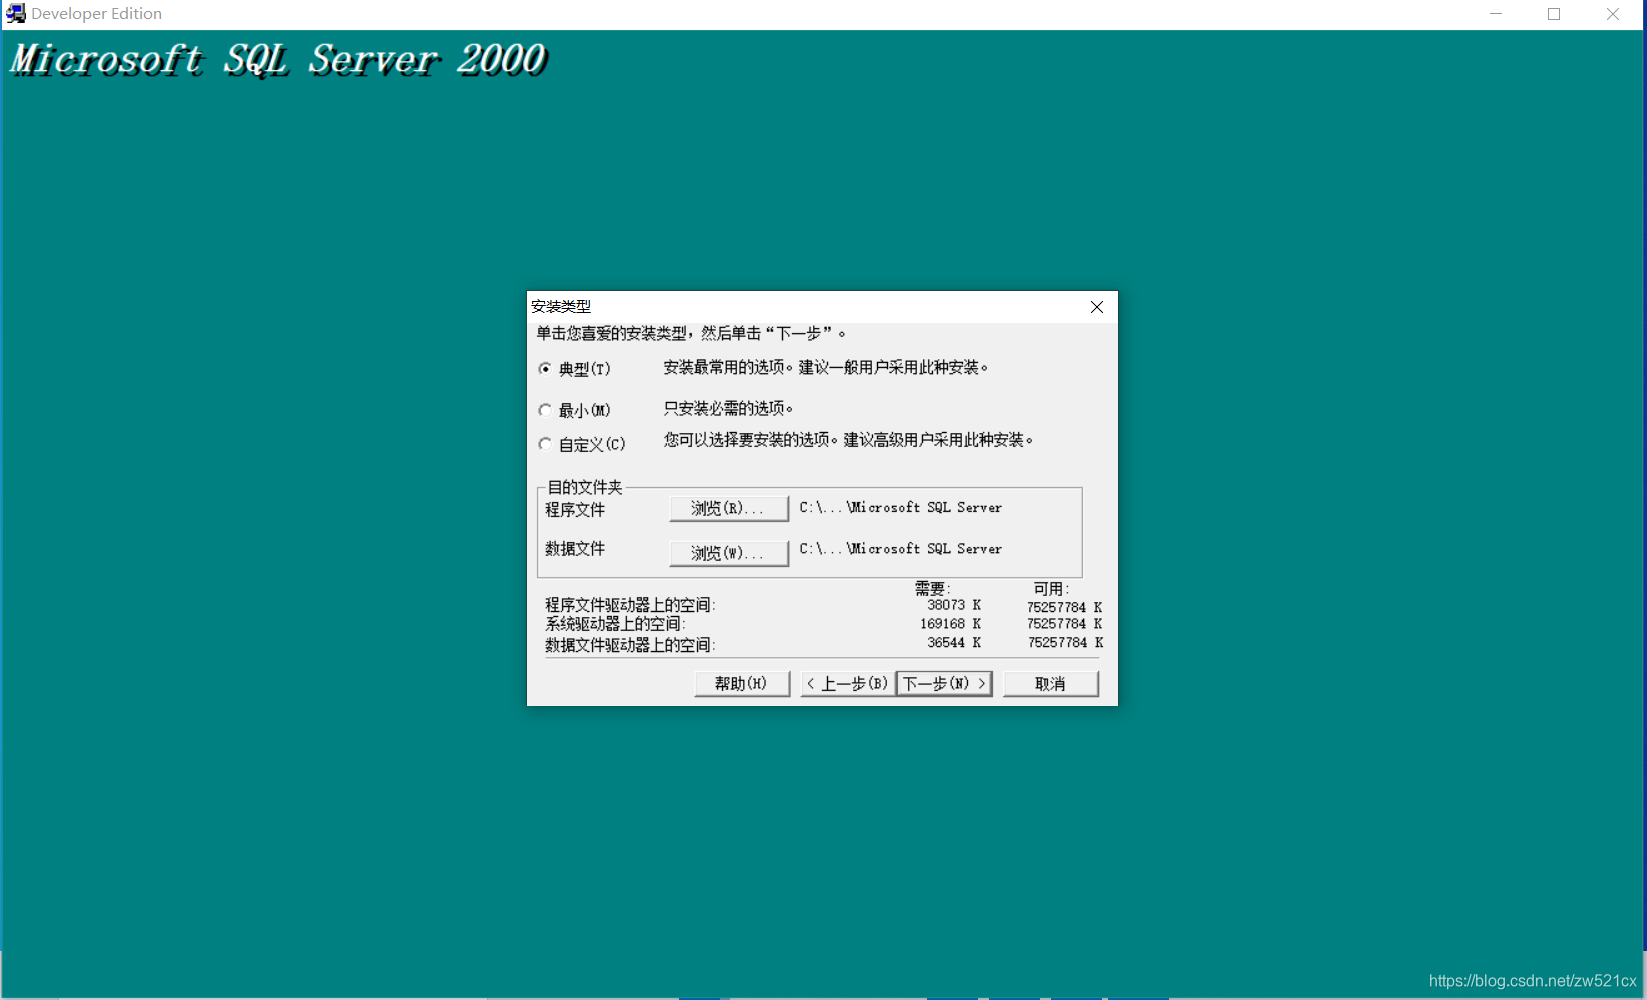
Task: Click the 程序文件驱动器上的空间 label
Action: (630, 605)
